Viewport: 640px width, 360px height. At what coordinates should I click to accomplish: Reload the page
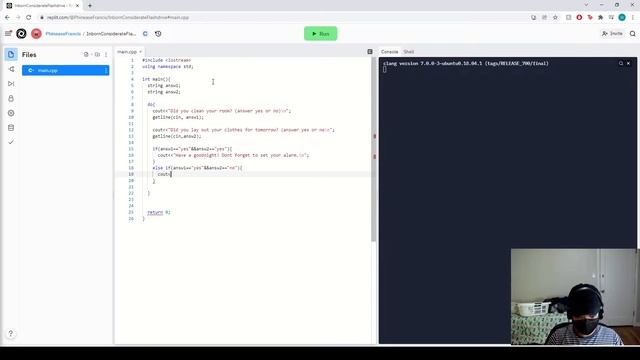tap(29, 18)
